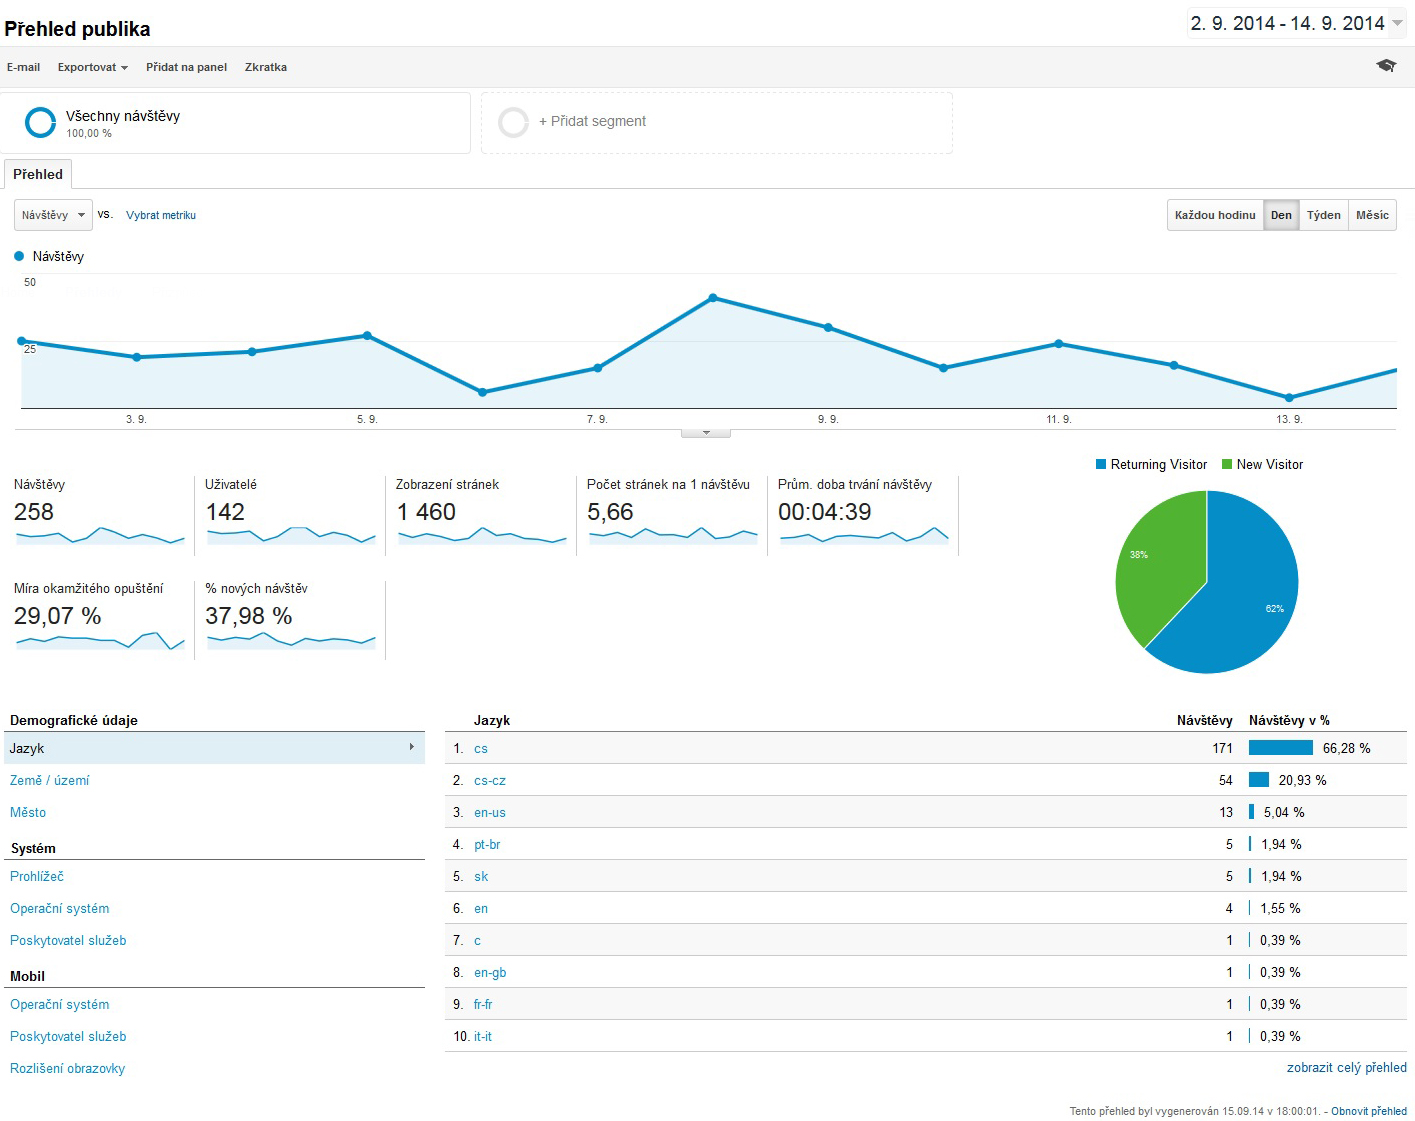Open the Exportovat dropdown menu
This screenshot has height=1121, width=1415.
tap(92, 67)
